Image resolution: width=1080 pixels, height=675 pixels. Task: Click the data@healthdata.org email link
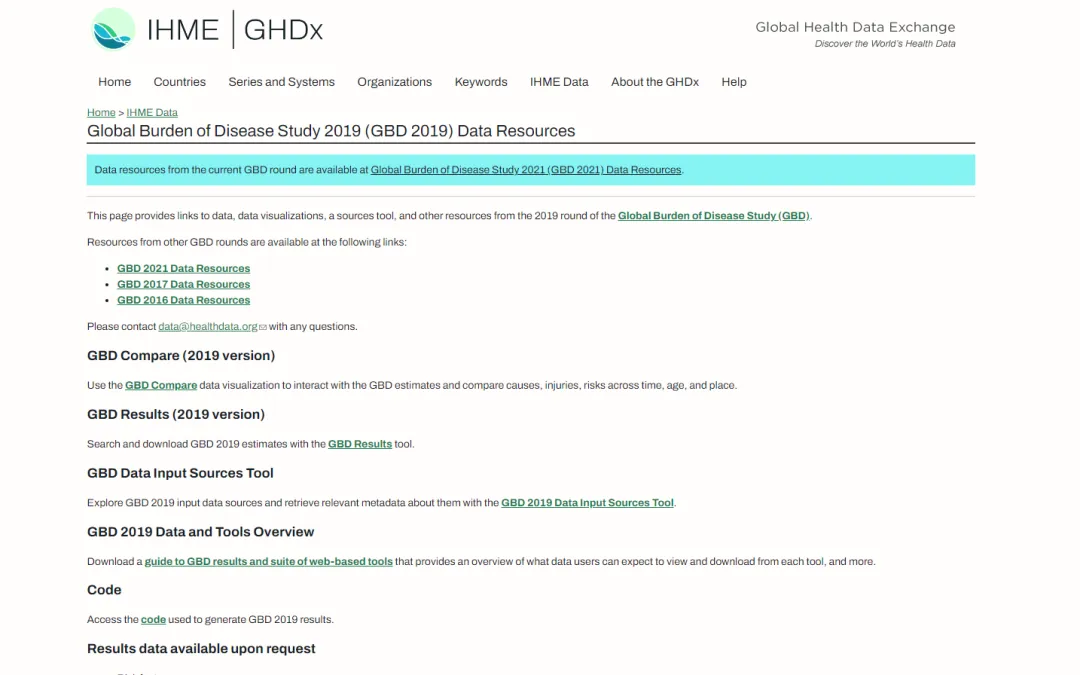click(208, 326)
